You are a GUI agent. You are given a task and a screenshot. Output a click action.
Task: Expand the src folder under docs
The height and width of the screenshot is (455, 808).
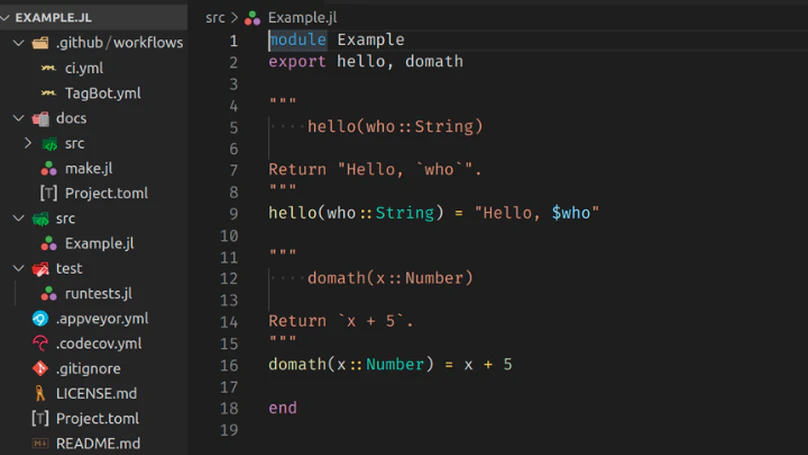(28, 143)
